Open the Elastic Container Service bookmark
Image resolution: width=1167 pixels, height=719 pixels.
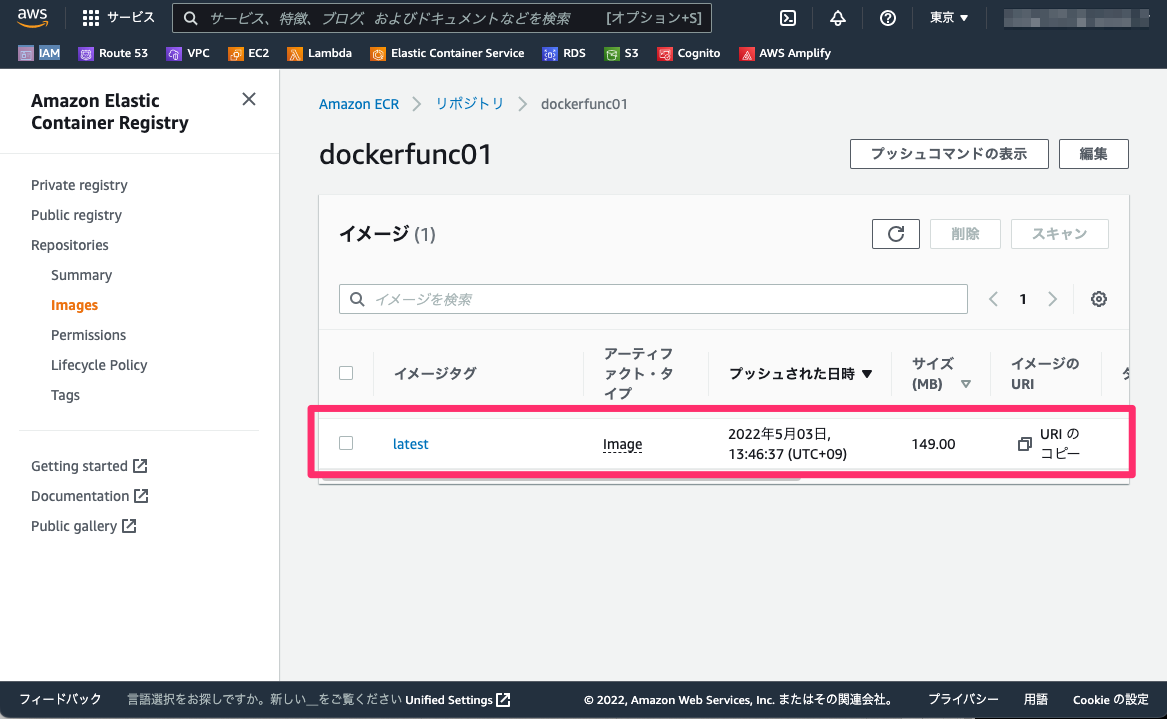coord(447,54)
